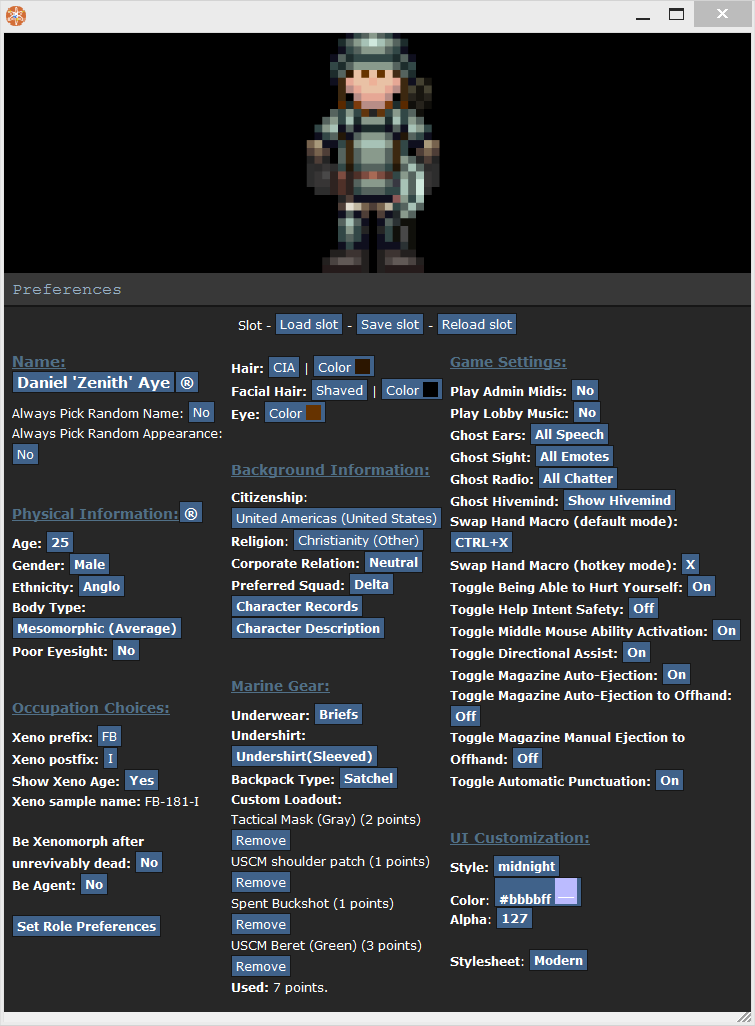This screenshot has width=755, height=1026.
Task: Toggle Play Lobby Music
Action: (587, 413)
